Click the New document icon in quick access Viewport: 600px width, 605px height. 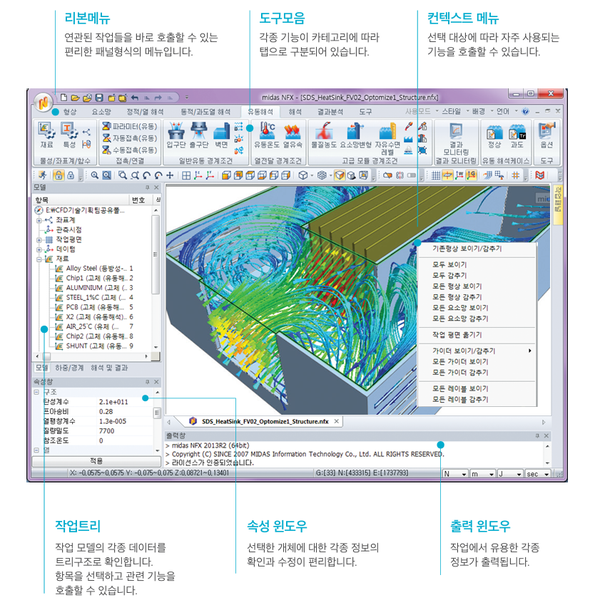(64, 98)
